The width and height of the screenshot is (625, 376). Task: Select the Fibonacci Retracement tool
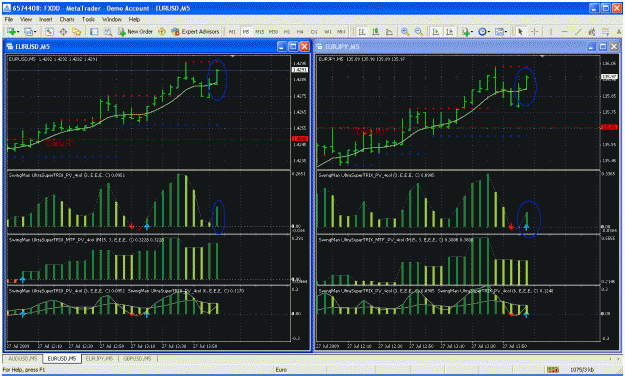(x=605, y=31)
